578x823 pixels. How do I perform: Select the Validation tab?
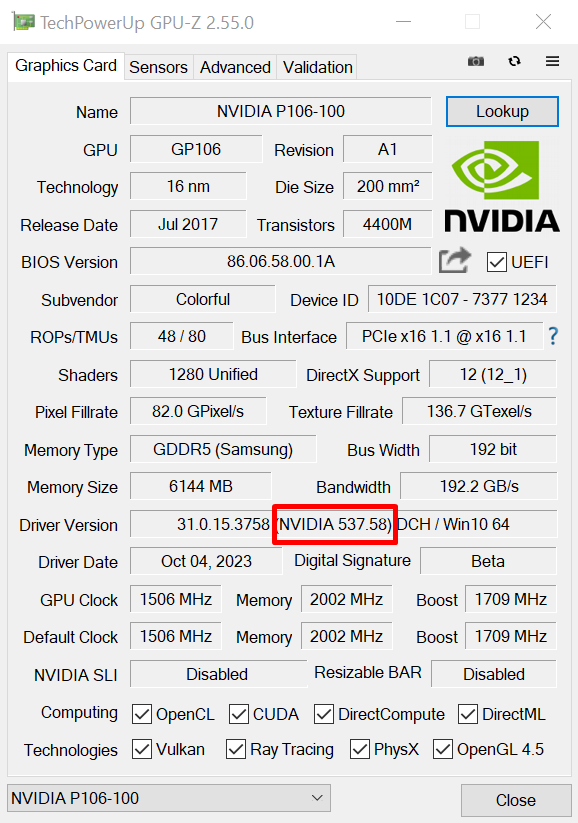[x=317, y=67]
